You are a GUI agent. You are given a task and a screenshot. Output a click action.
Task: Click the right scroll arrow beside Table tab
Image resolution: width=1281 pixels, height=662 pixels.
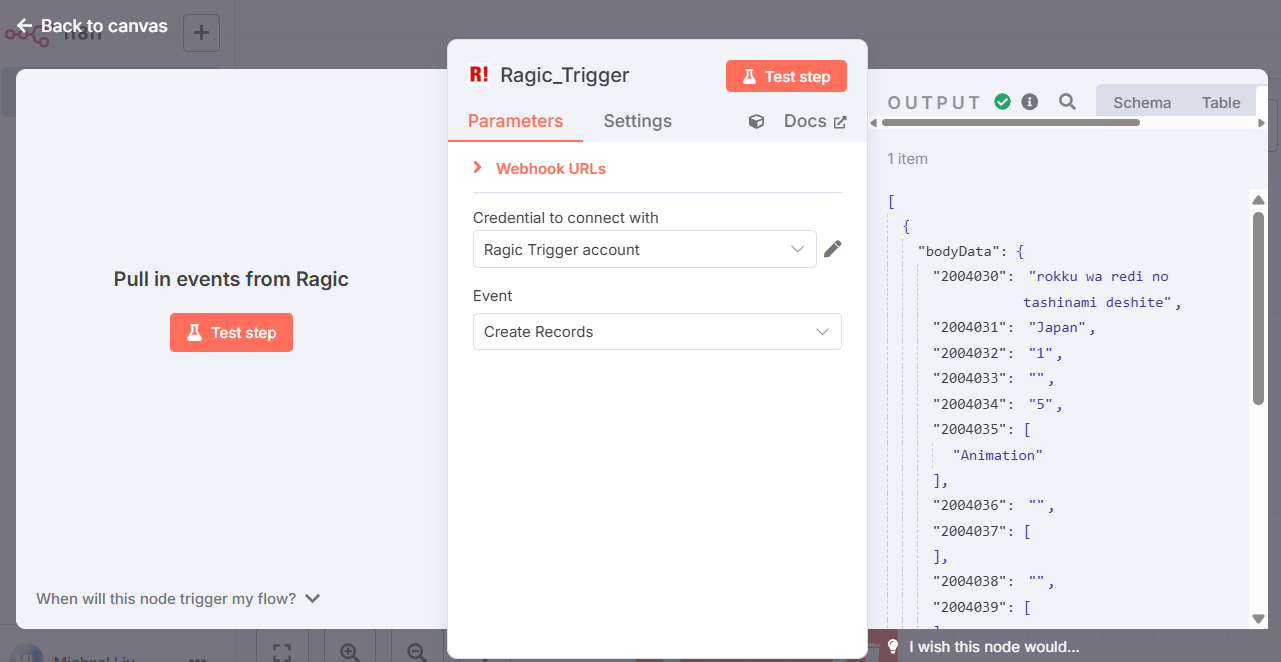tap(1261, 123)
